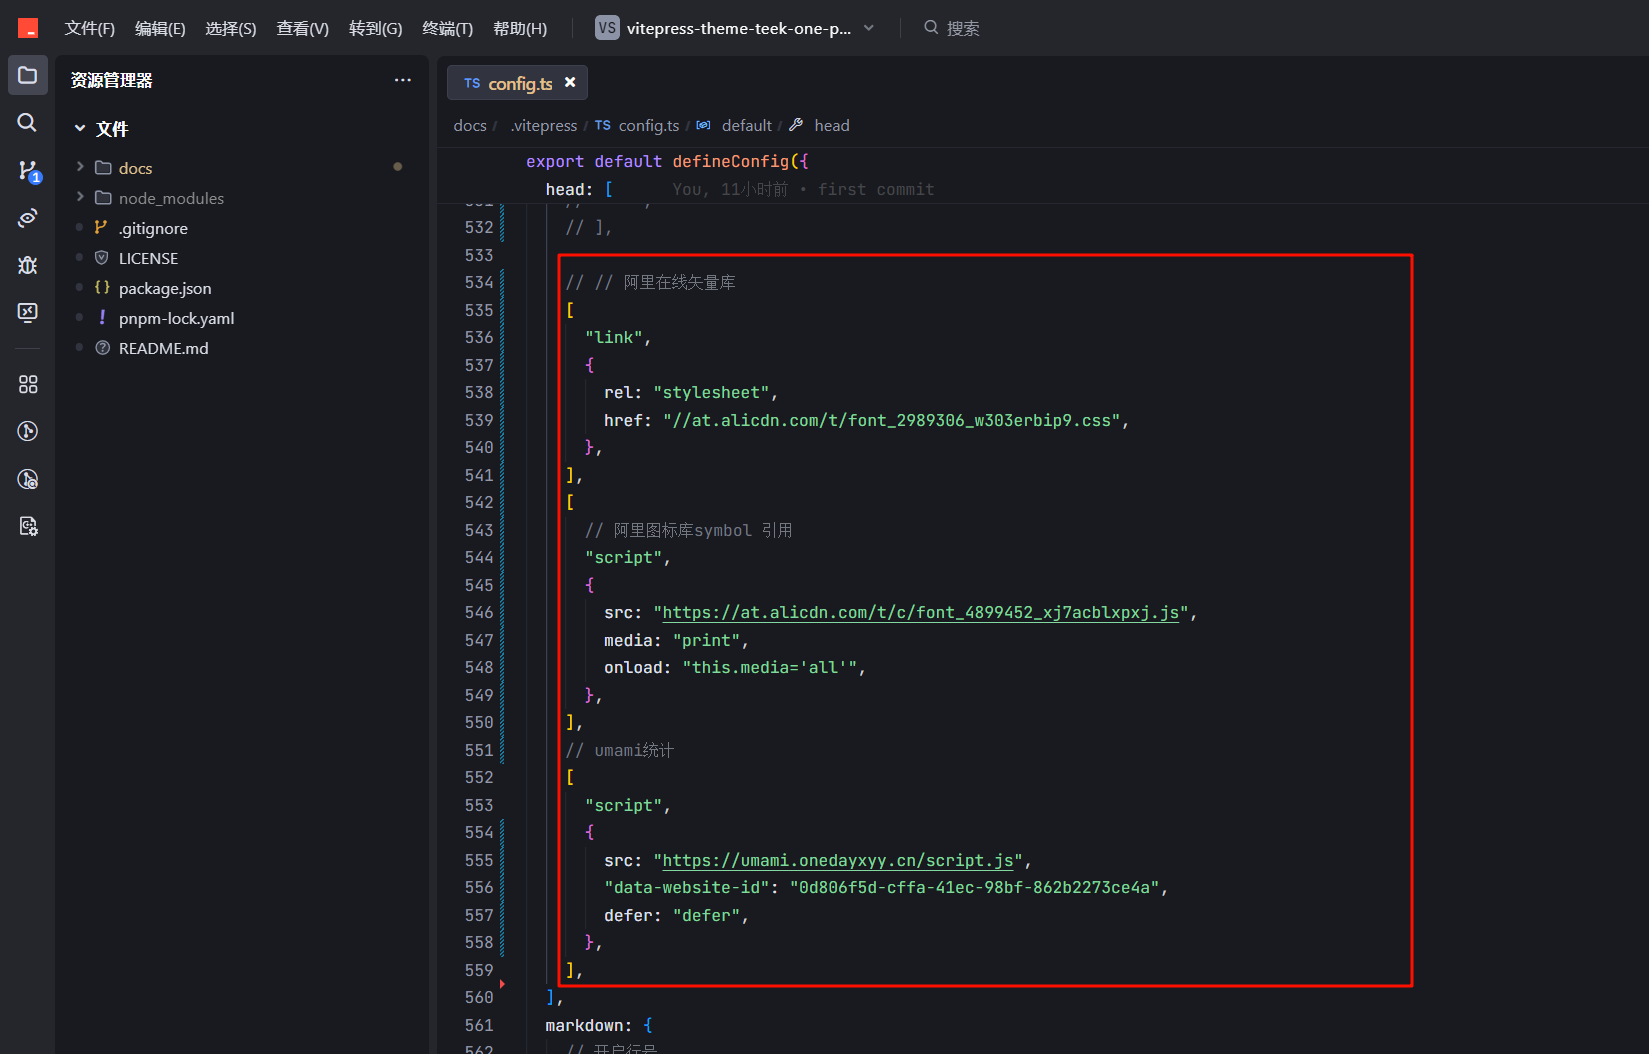Click the eye-shaped preview icon in activity bar
The image size is (1649, 1054).
click(28, 217)
